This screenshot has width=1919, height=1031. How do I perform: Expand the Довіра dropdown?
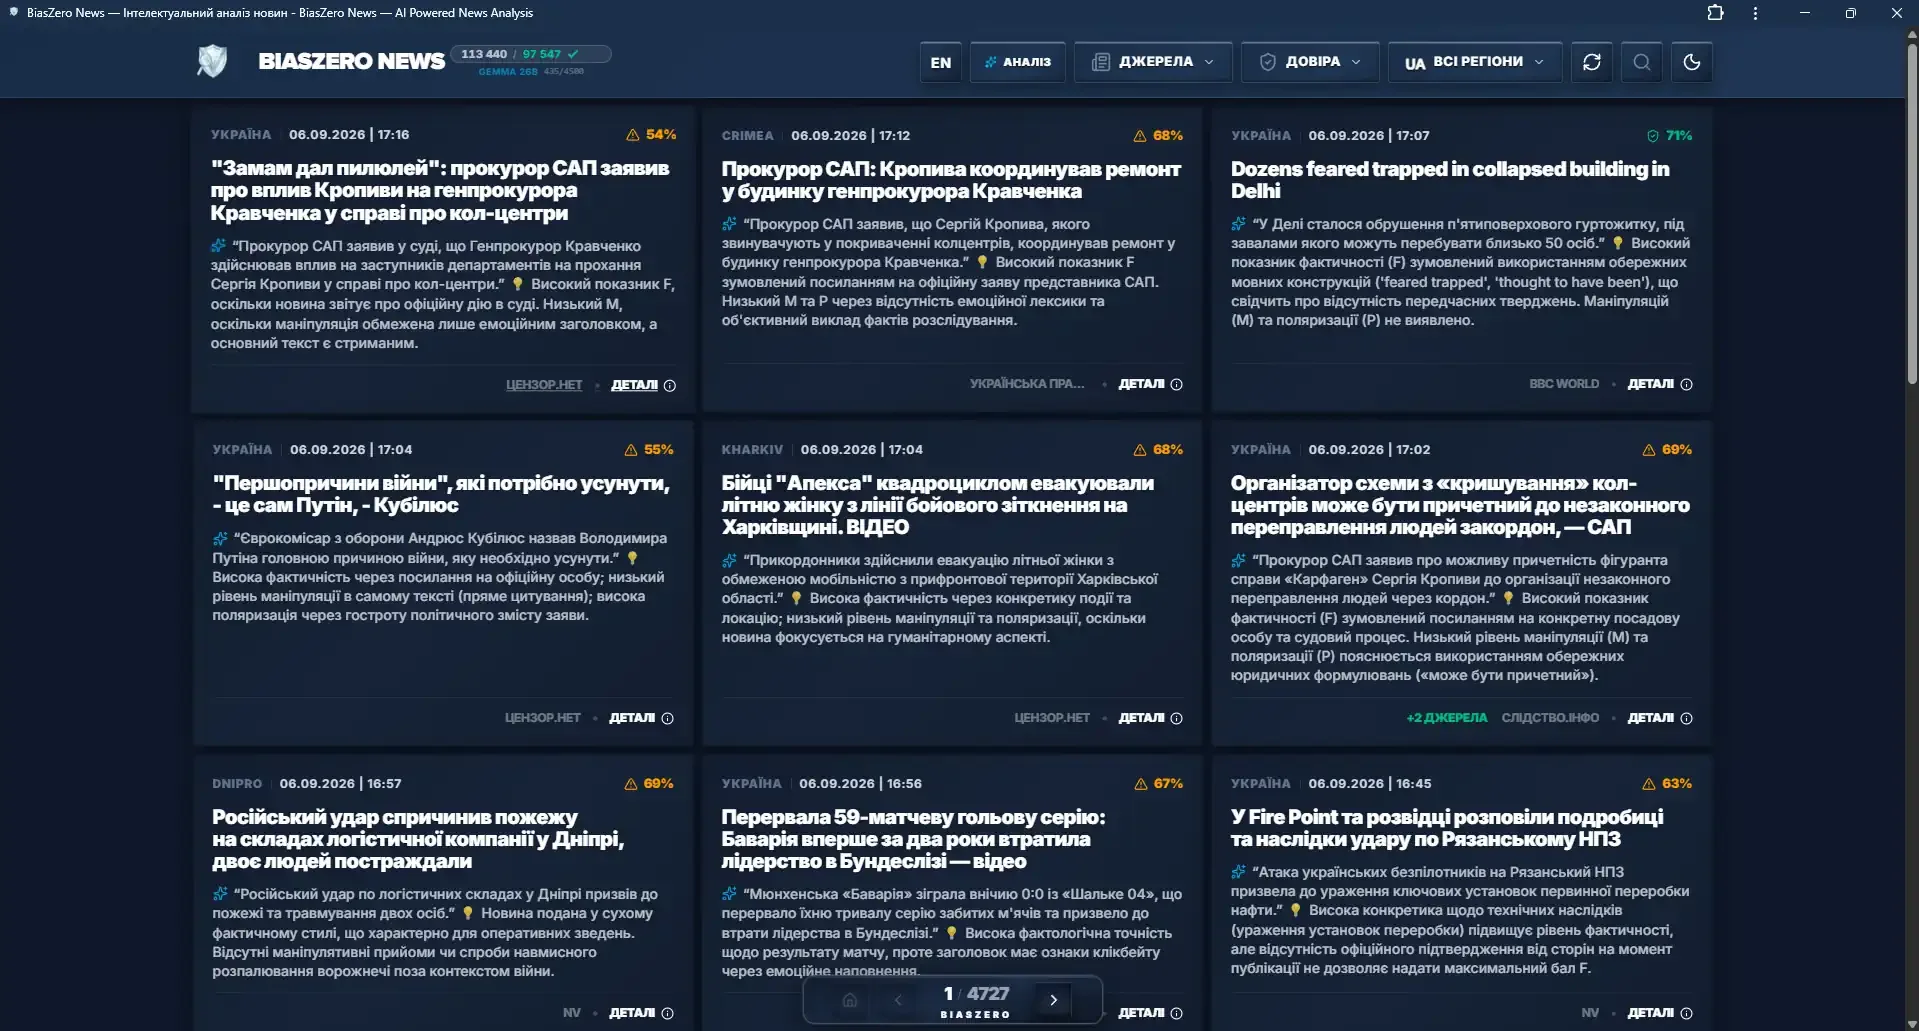[1310, 62]
